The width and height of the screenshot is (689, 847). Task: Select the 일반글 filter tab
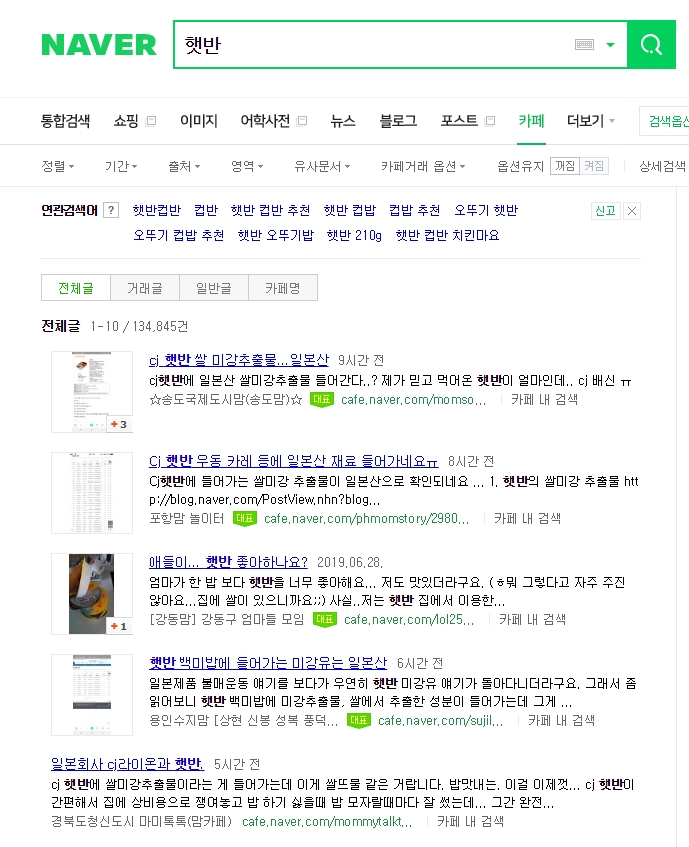pyautogui.click(x=214, y=287)
